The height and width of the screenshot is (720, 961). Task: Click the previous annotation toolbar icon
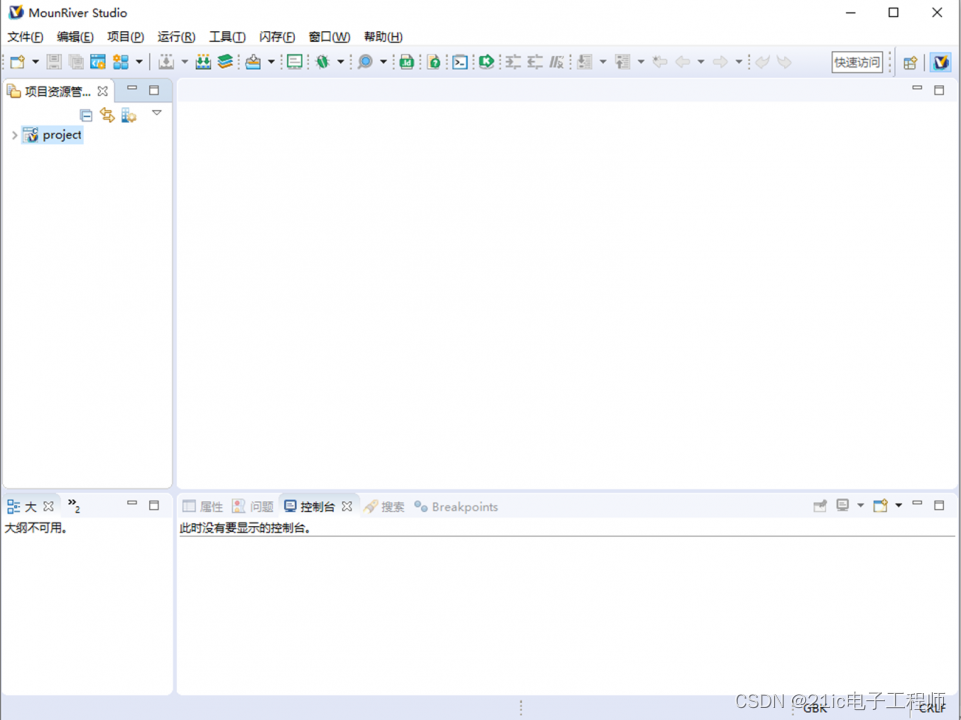[623, 62]
